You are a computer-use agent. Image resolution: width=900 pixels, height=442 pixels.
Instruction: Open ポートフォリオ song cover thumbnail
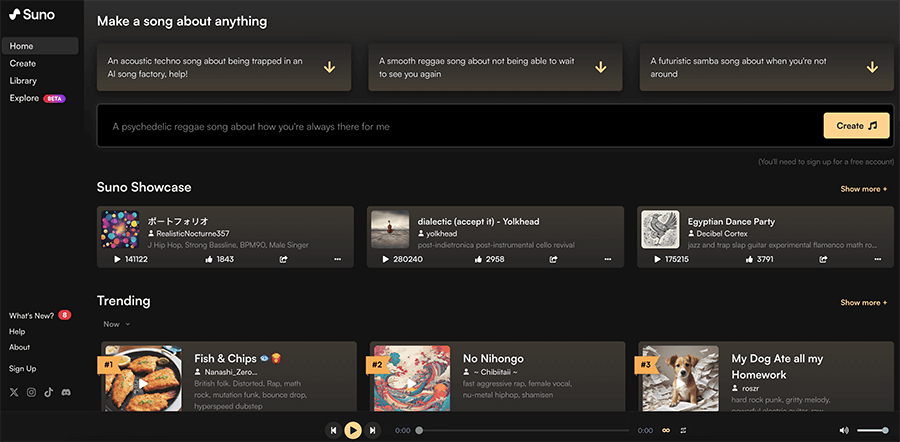pos(121,229)
